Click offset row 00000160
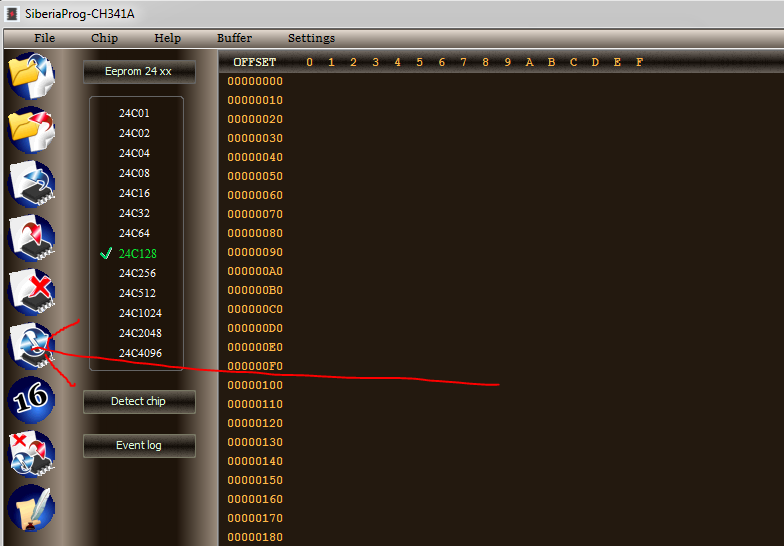784x546 pixels. [255, 499]
